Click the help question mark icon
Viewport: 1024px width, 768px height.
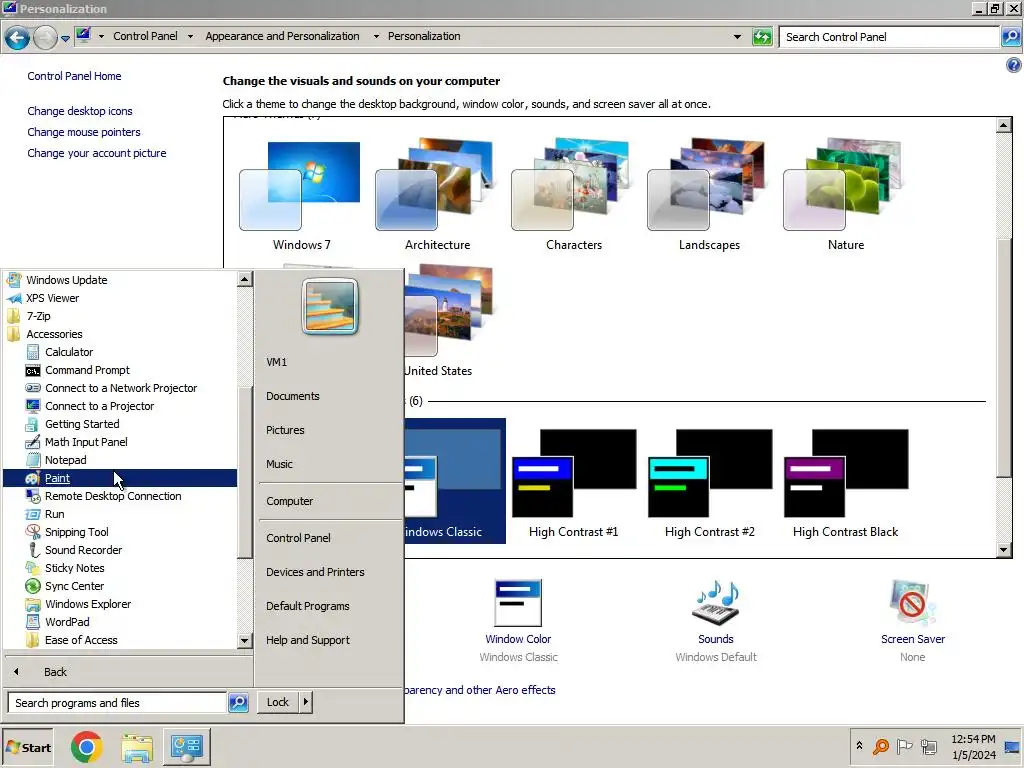1014,65
